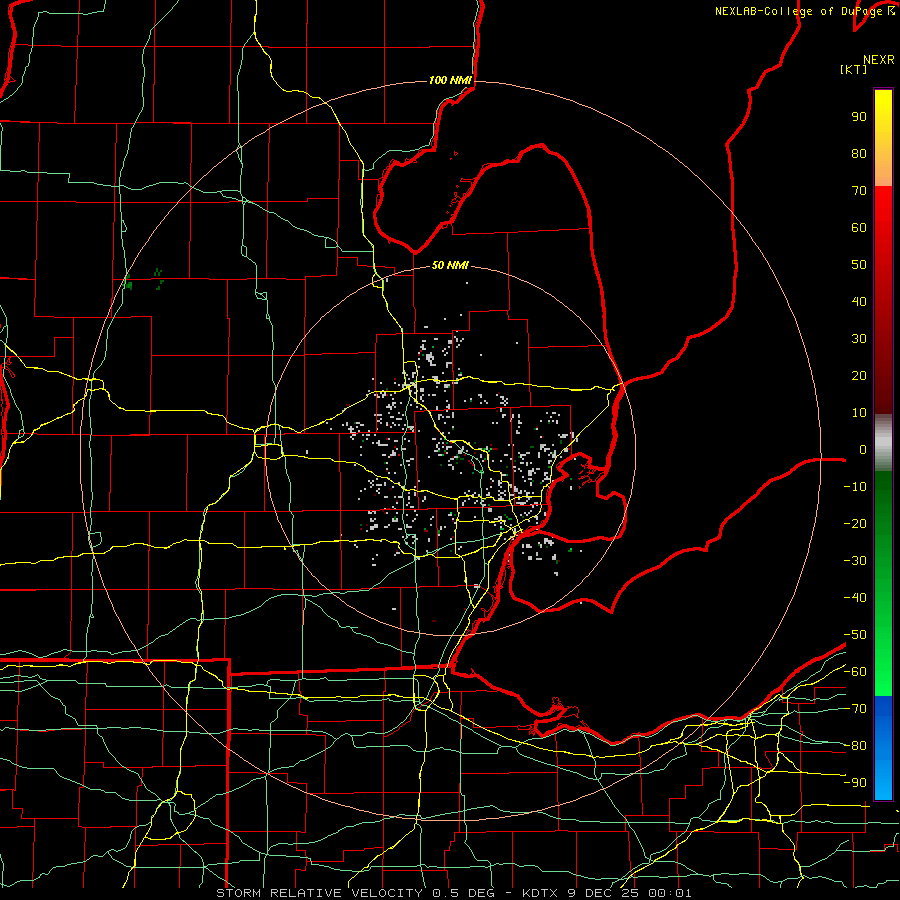Image resolution: width=900 pixels, height=900 pixels.
Task: Click the blue bottom segment of the color scale
Action: (x=883, y=748)
